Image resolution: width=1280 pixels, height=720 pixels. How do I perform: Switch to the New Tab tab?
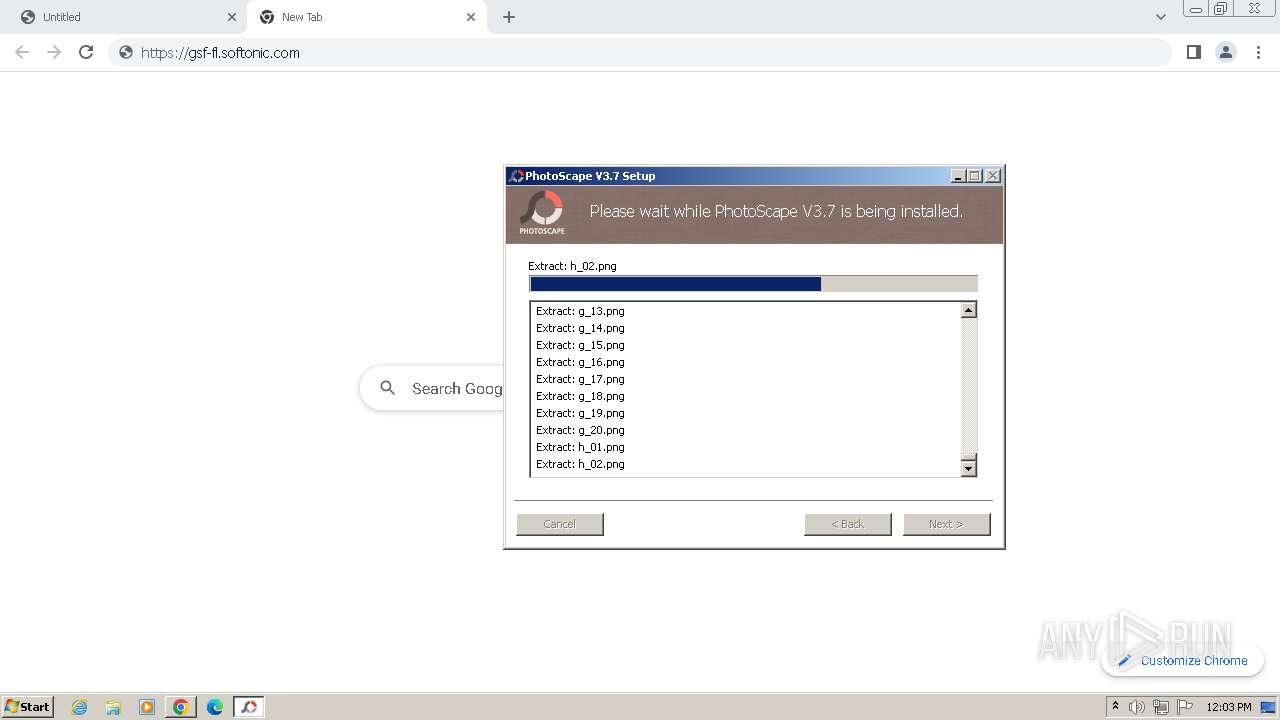(366, 17)
